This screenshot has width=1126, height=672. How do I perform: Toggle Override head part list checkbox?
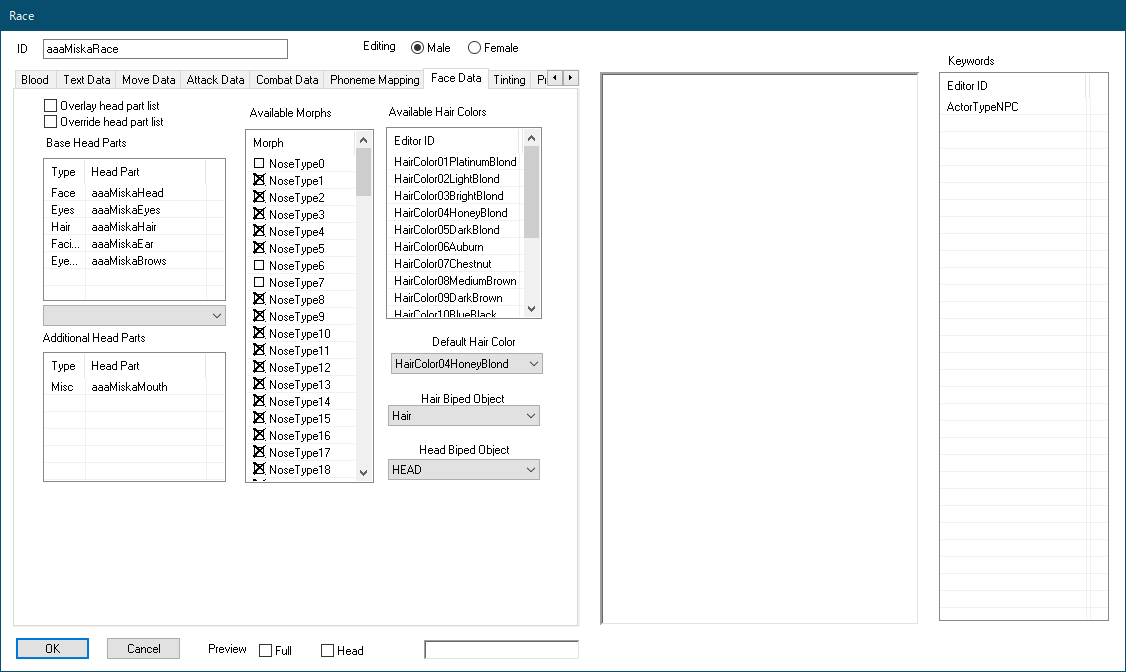[x=50, y=122]
